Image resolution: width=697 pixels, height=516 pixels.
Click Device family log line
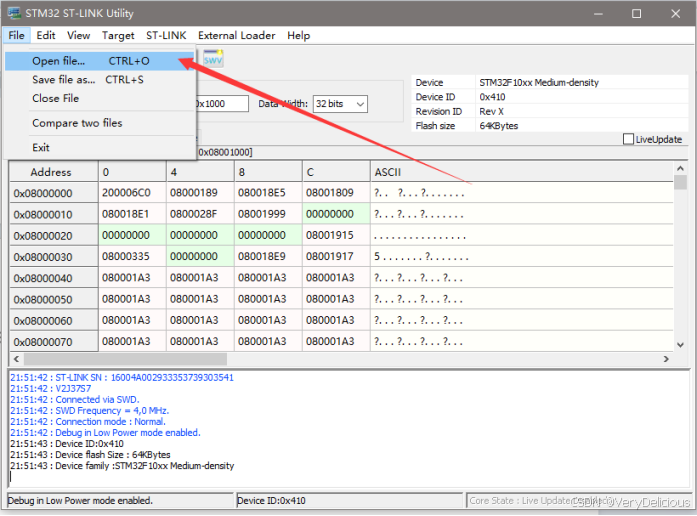click(122, 466)
